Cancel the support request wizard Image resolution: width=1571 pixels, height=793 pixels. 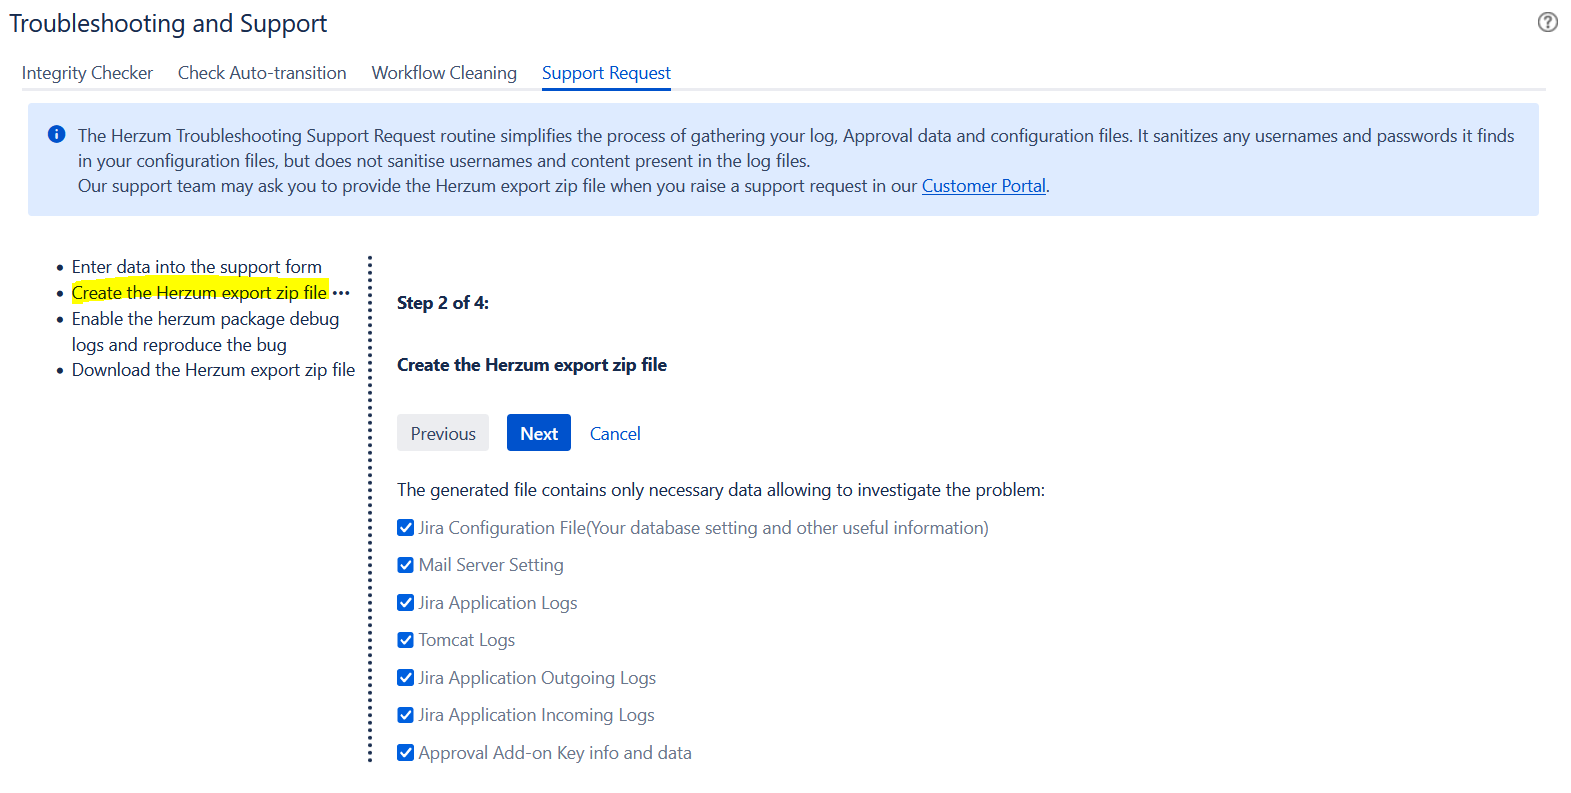pos(615,434)
